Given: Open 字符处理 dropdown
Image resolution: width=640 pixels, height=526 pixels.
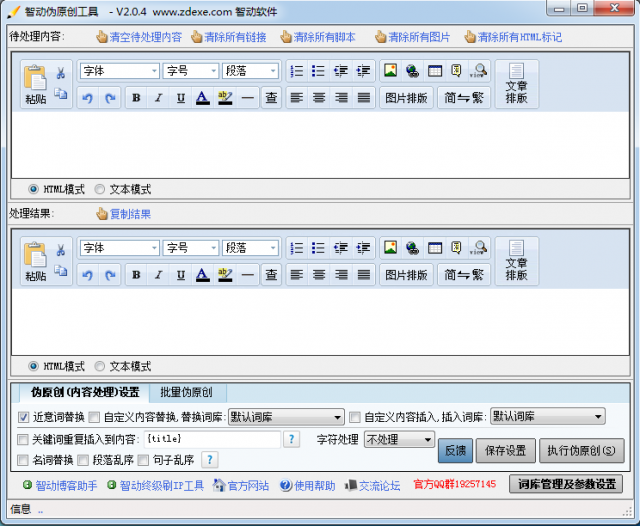Looking at the screenshot, I should 399,439.
